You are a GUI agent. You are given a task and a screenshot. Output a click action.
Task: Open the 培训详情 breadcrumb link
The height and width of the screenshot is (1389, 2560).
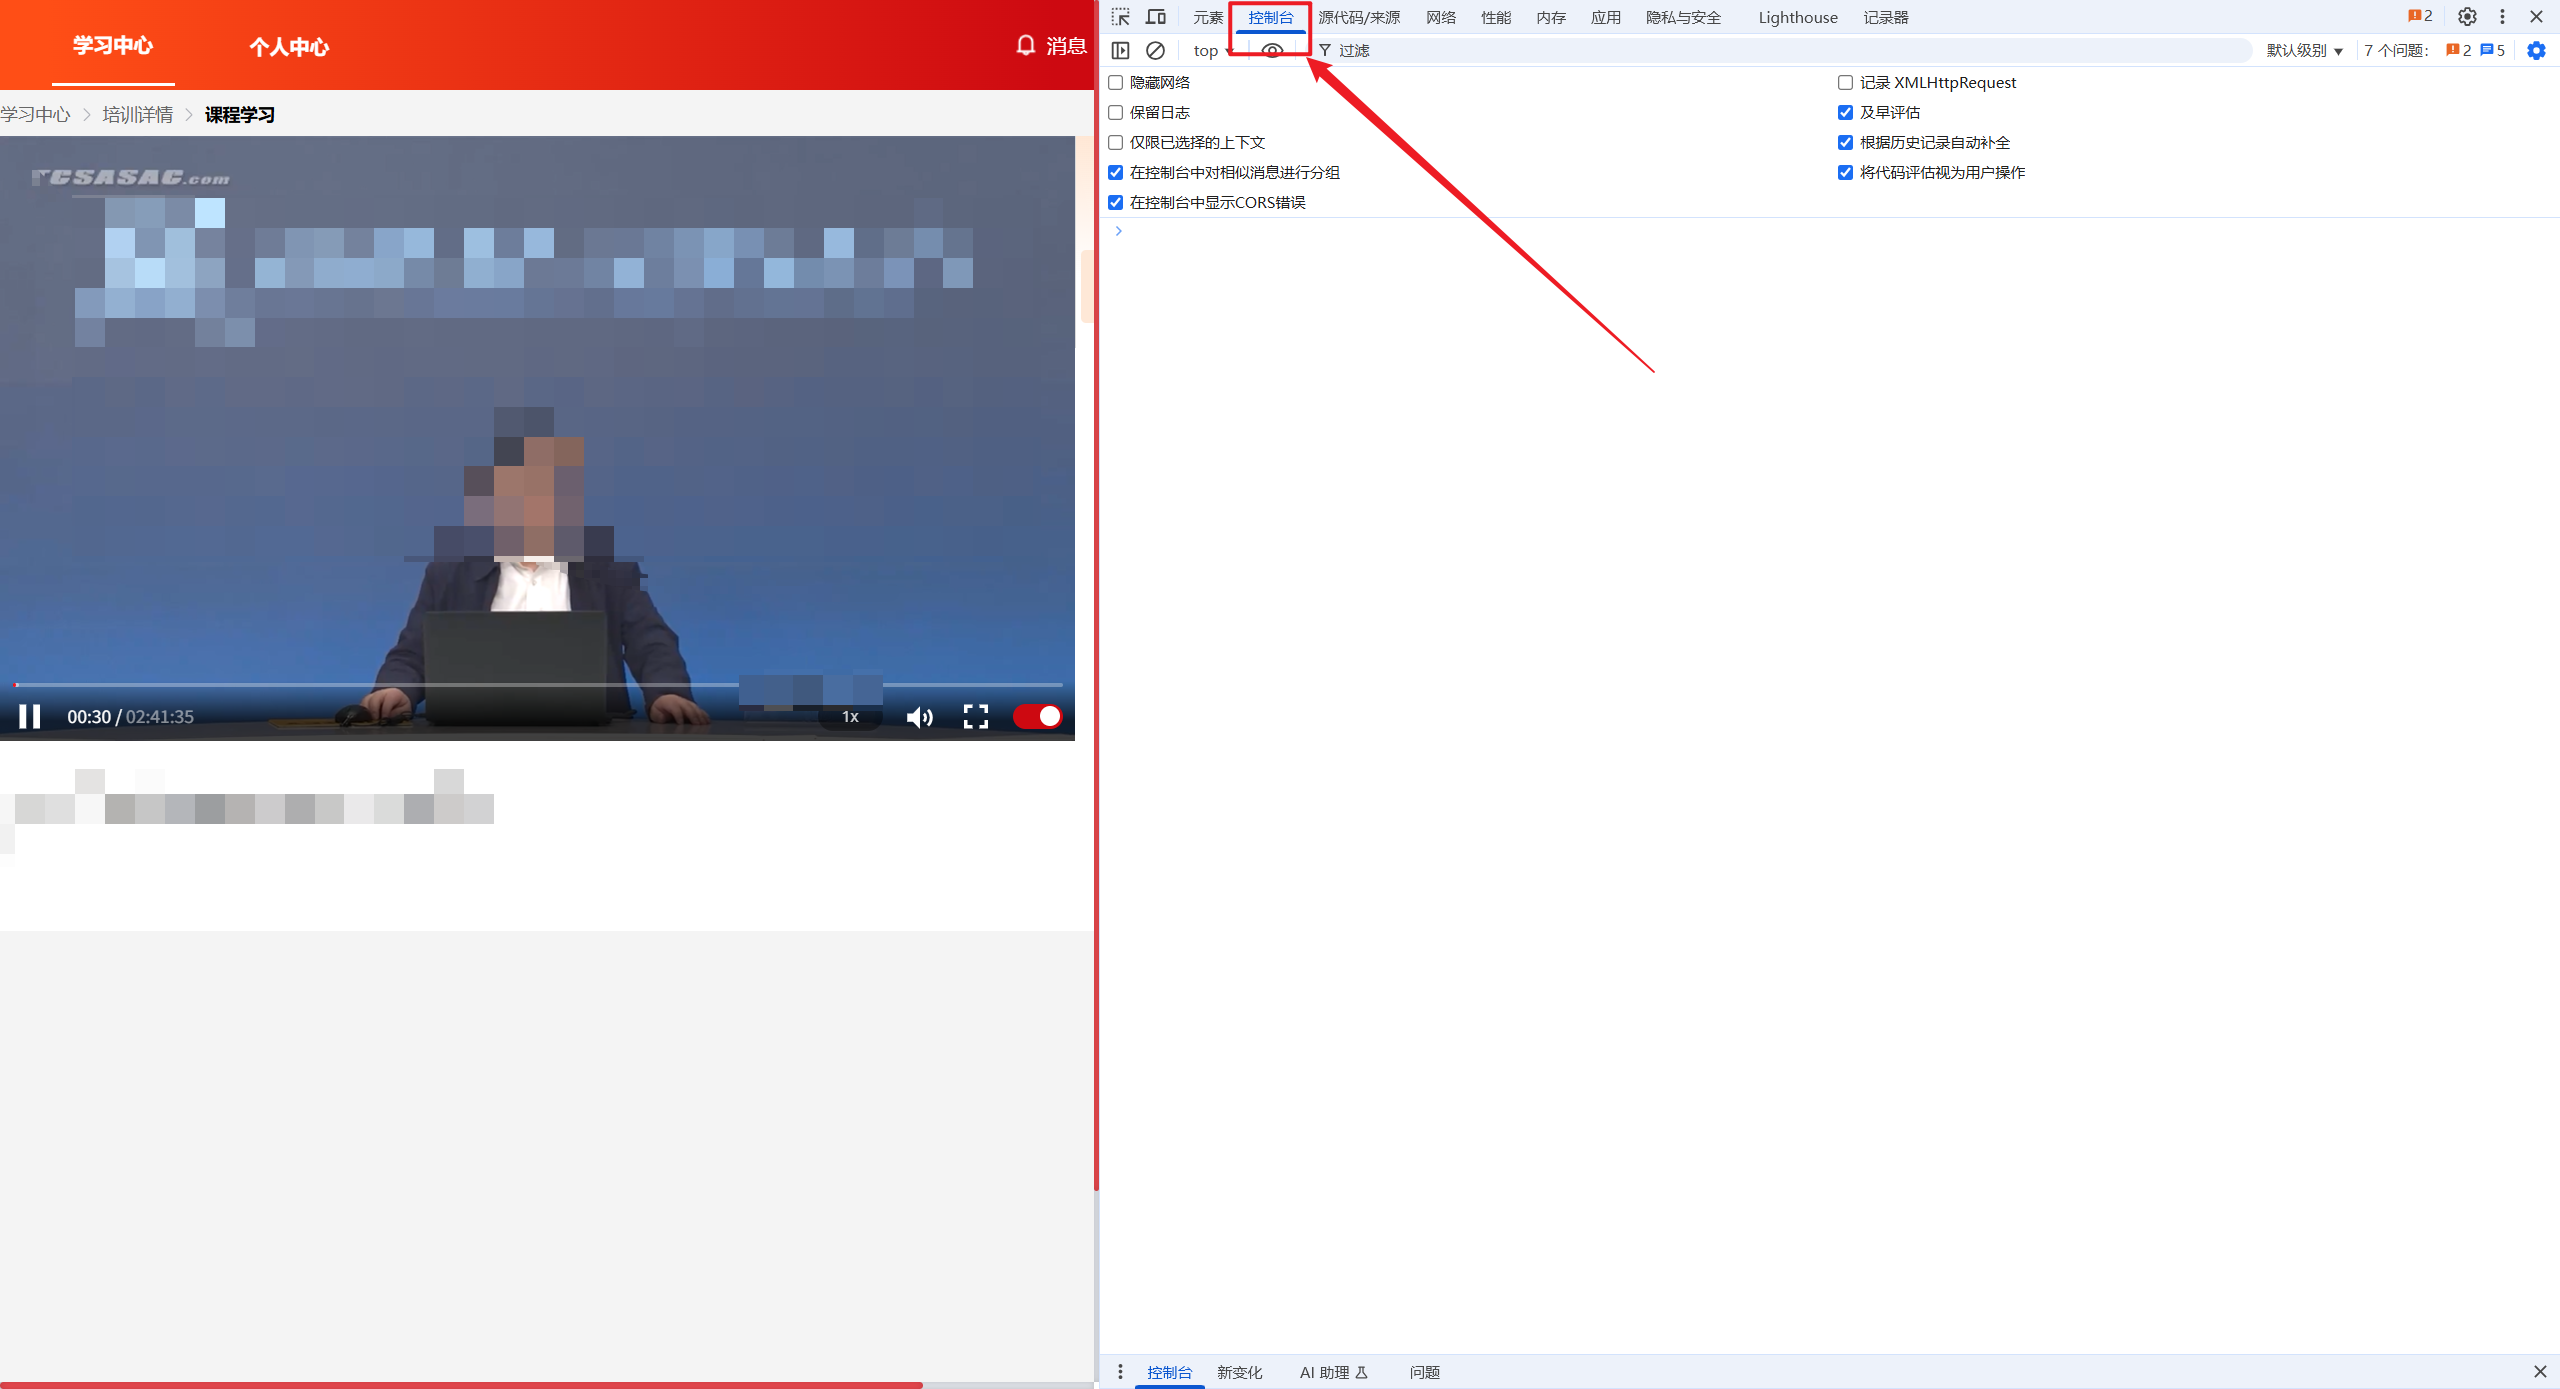(138, 115)
